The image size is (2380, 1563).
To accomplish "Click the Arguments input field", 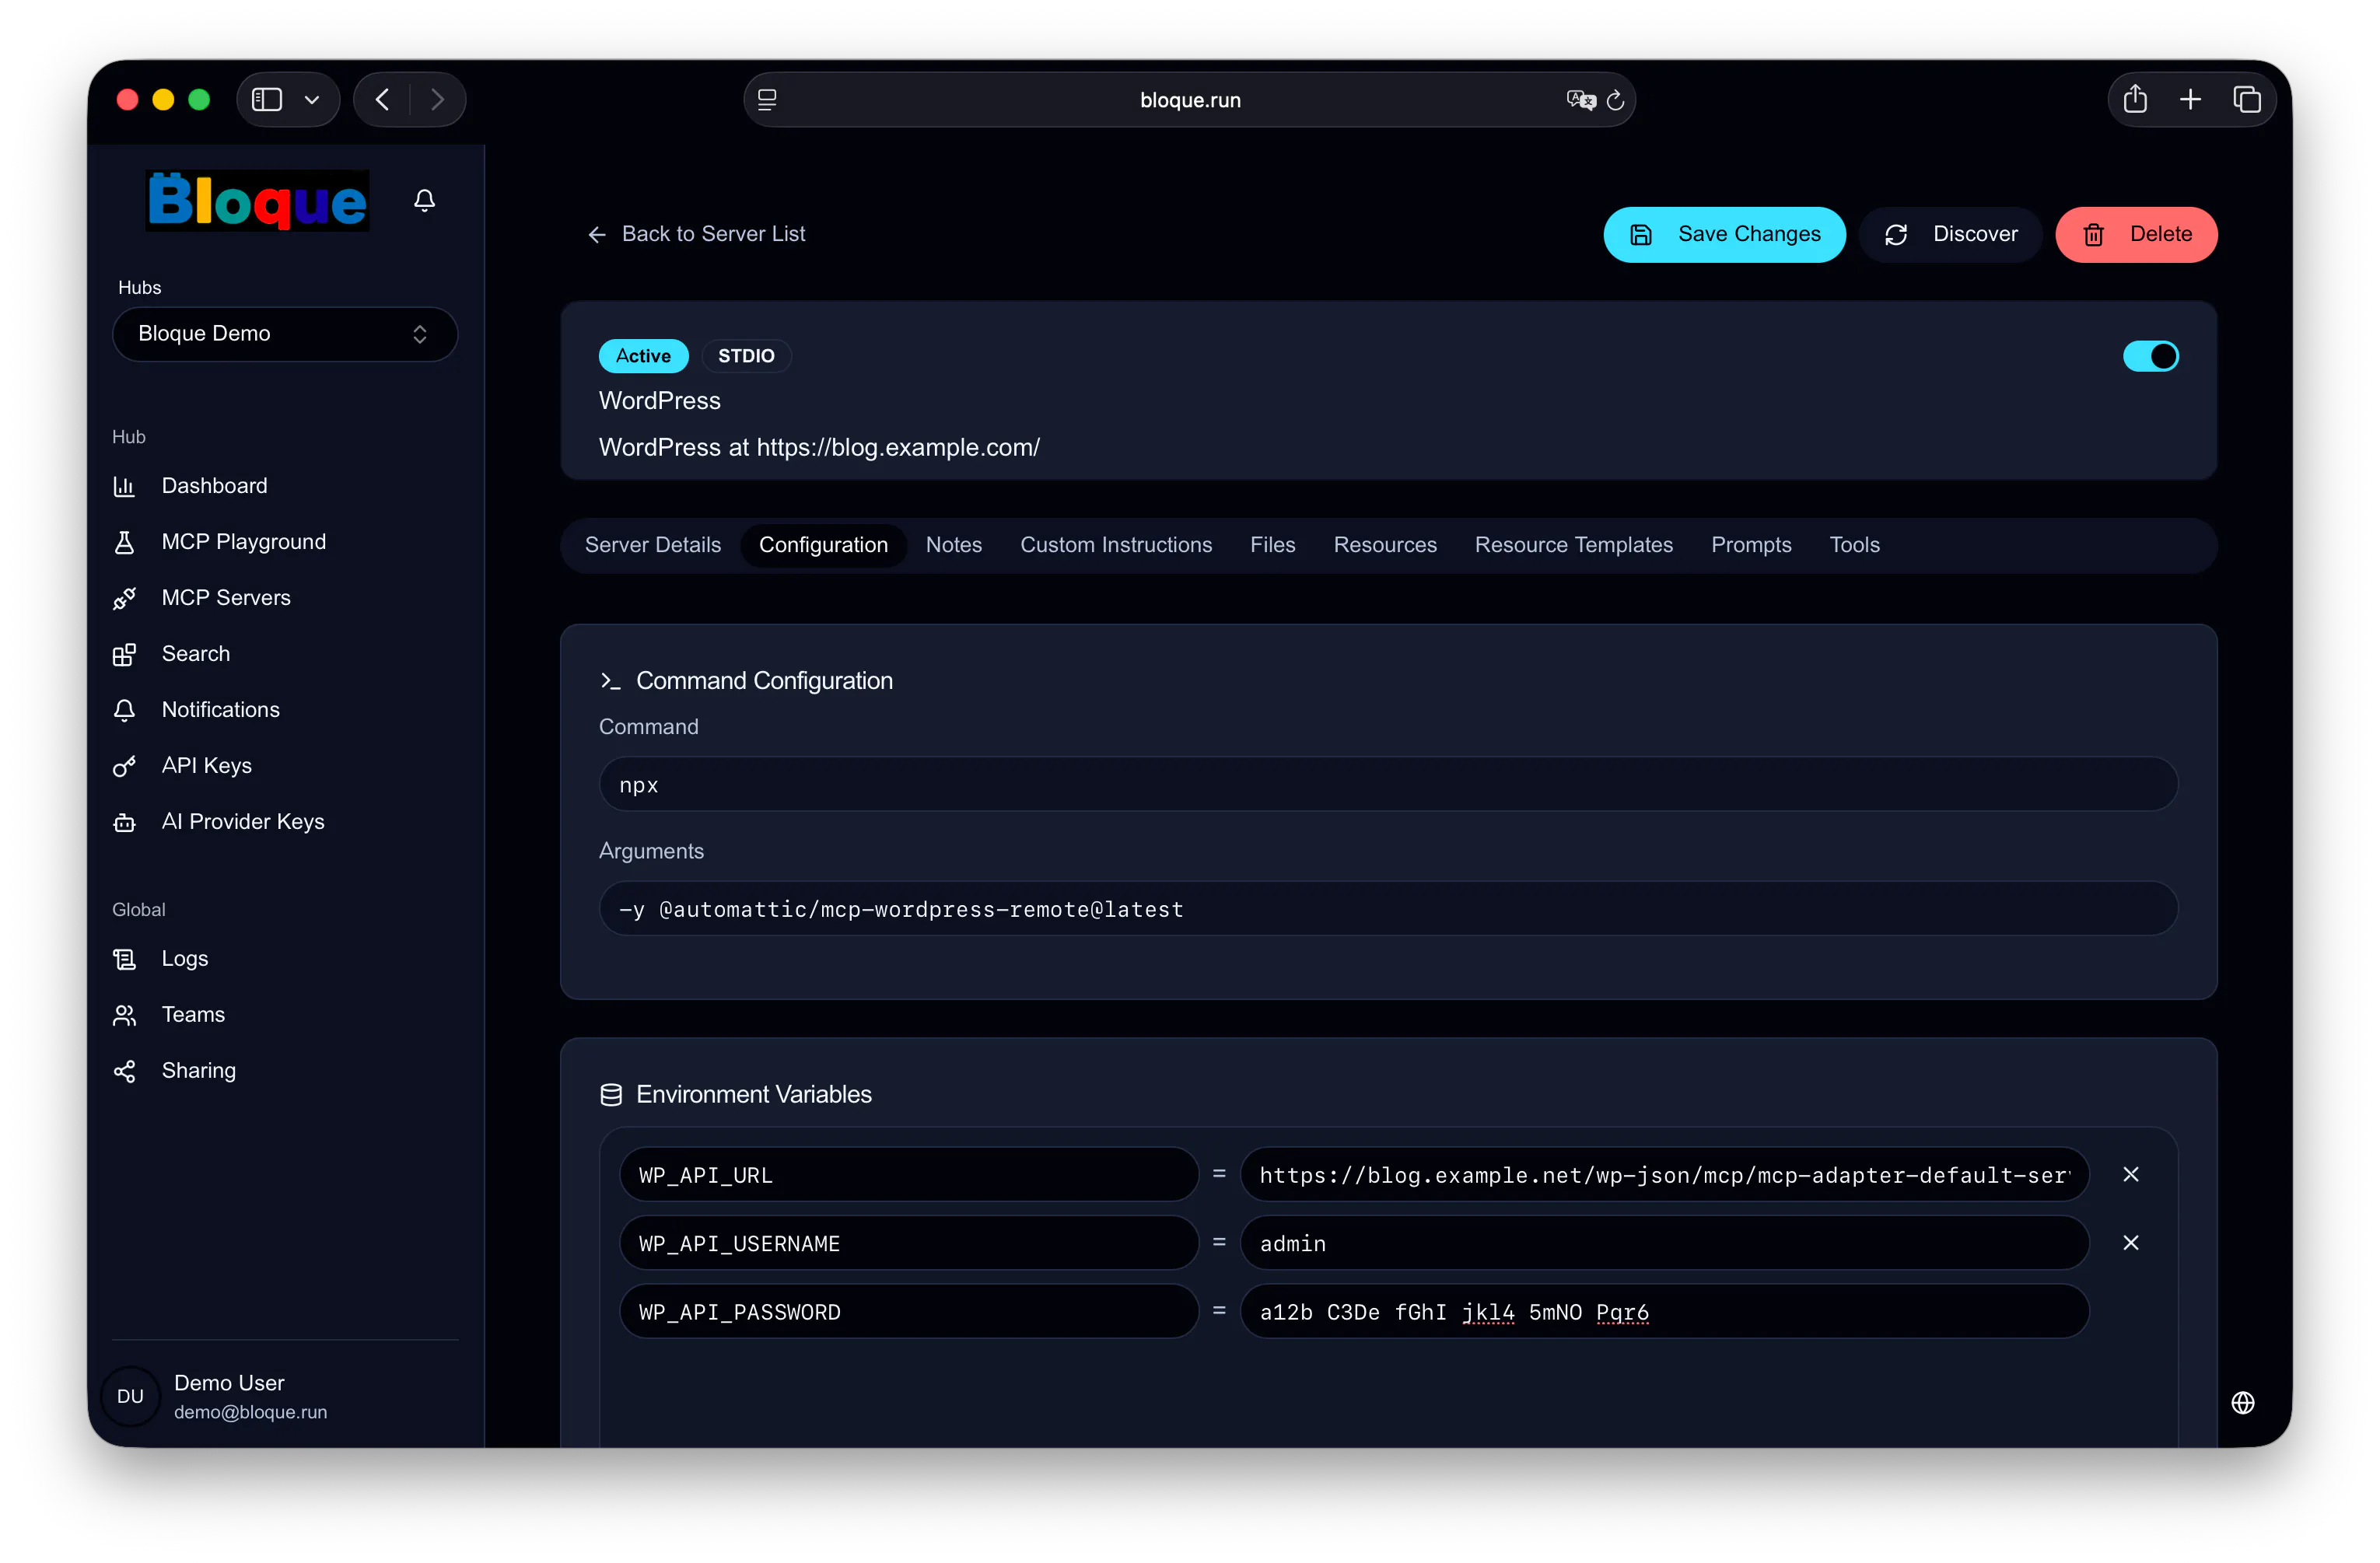I will click(1388, 908).
